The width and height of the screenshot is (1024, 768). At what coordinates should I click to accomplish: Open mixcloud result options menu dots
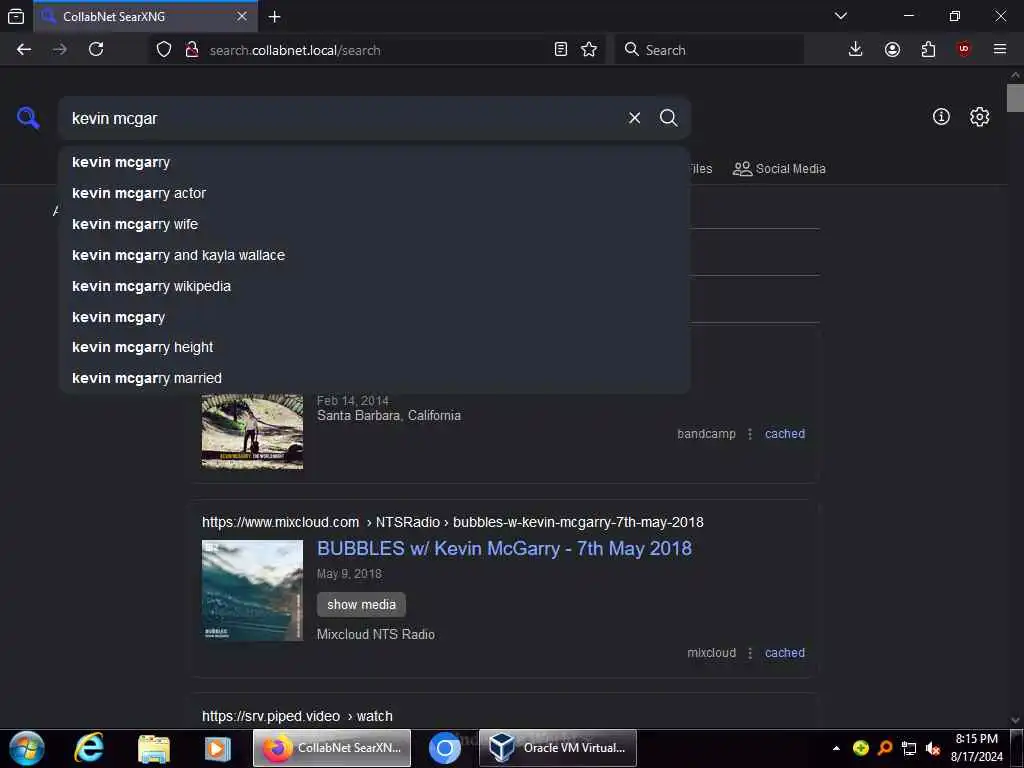coord(750,652)
